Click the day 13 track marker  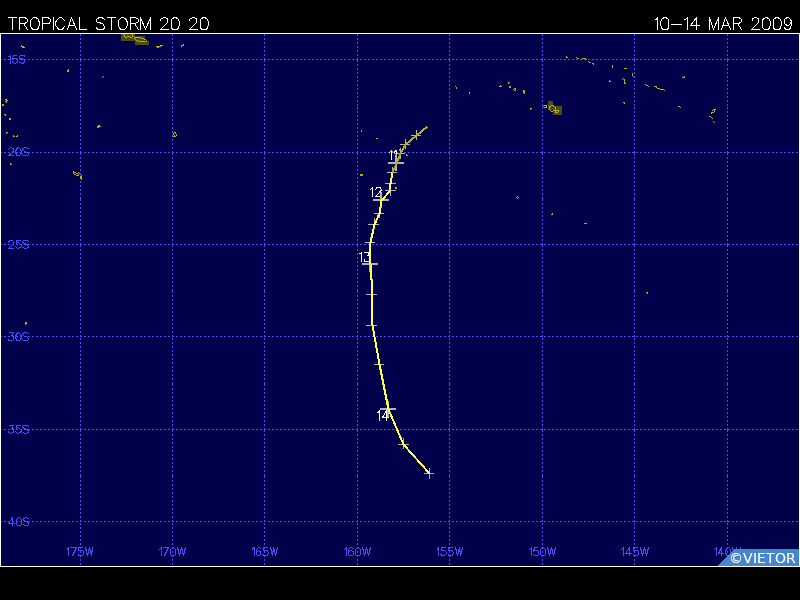tap(370, 264)
